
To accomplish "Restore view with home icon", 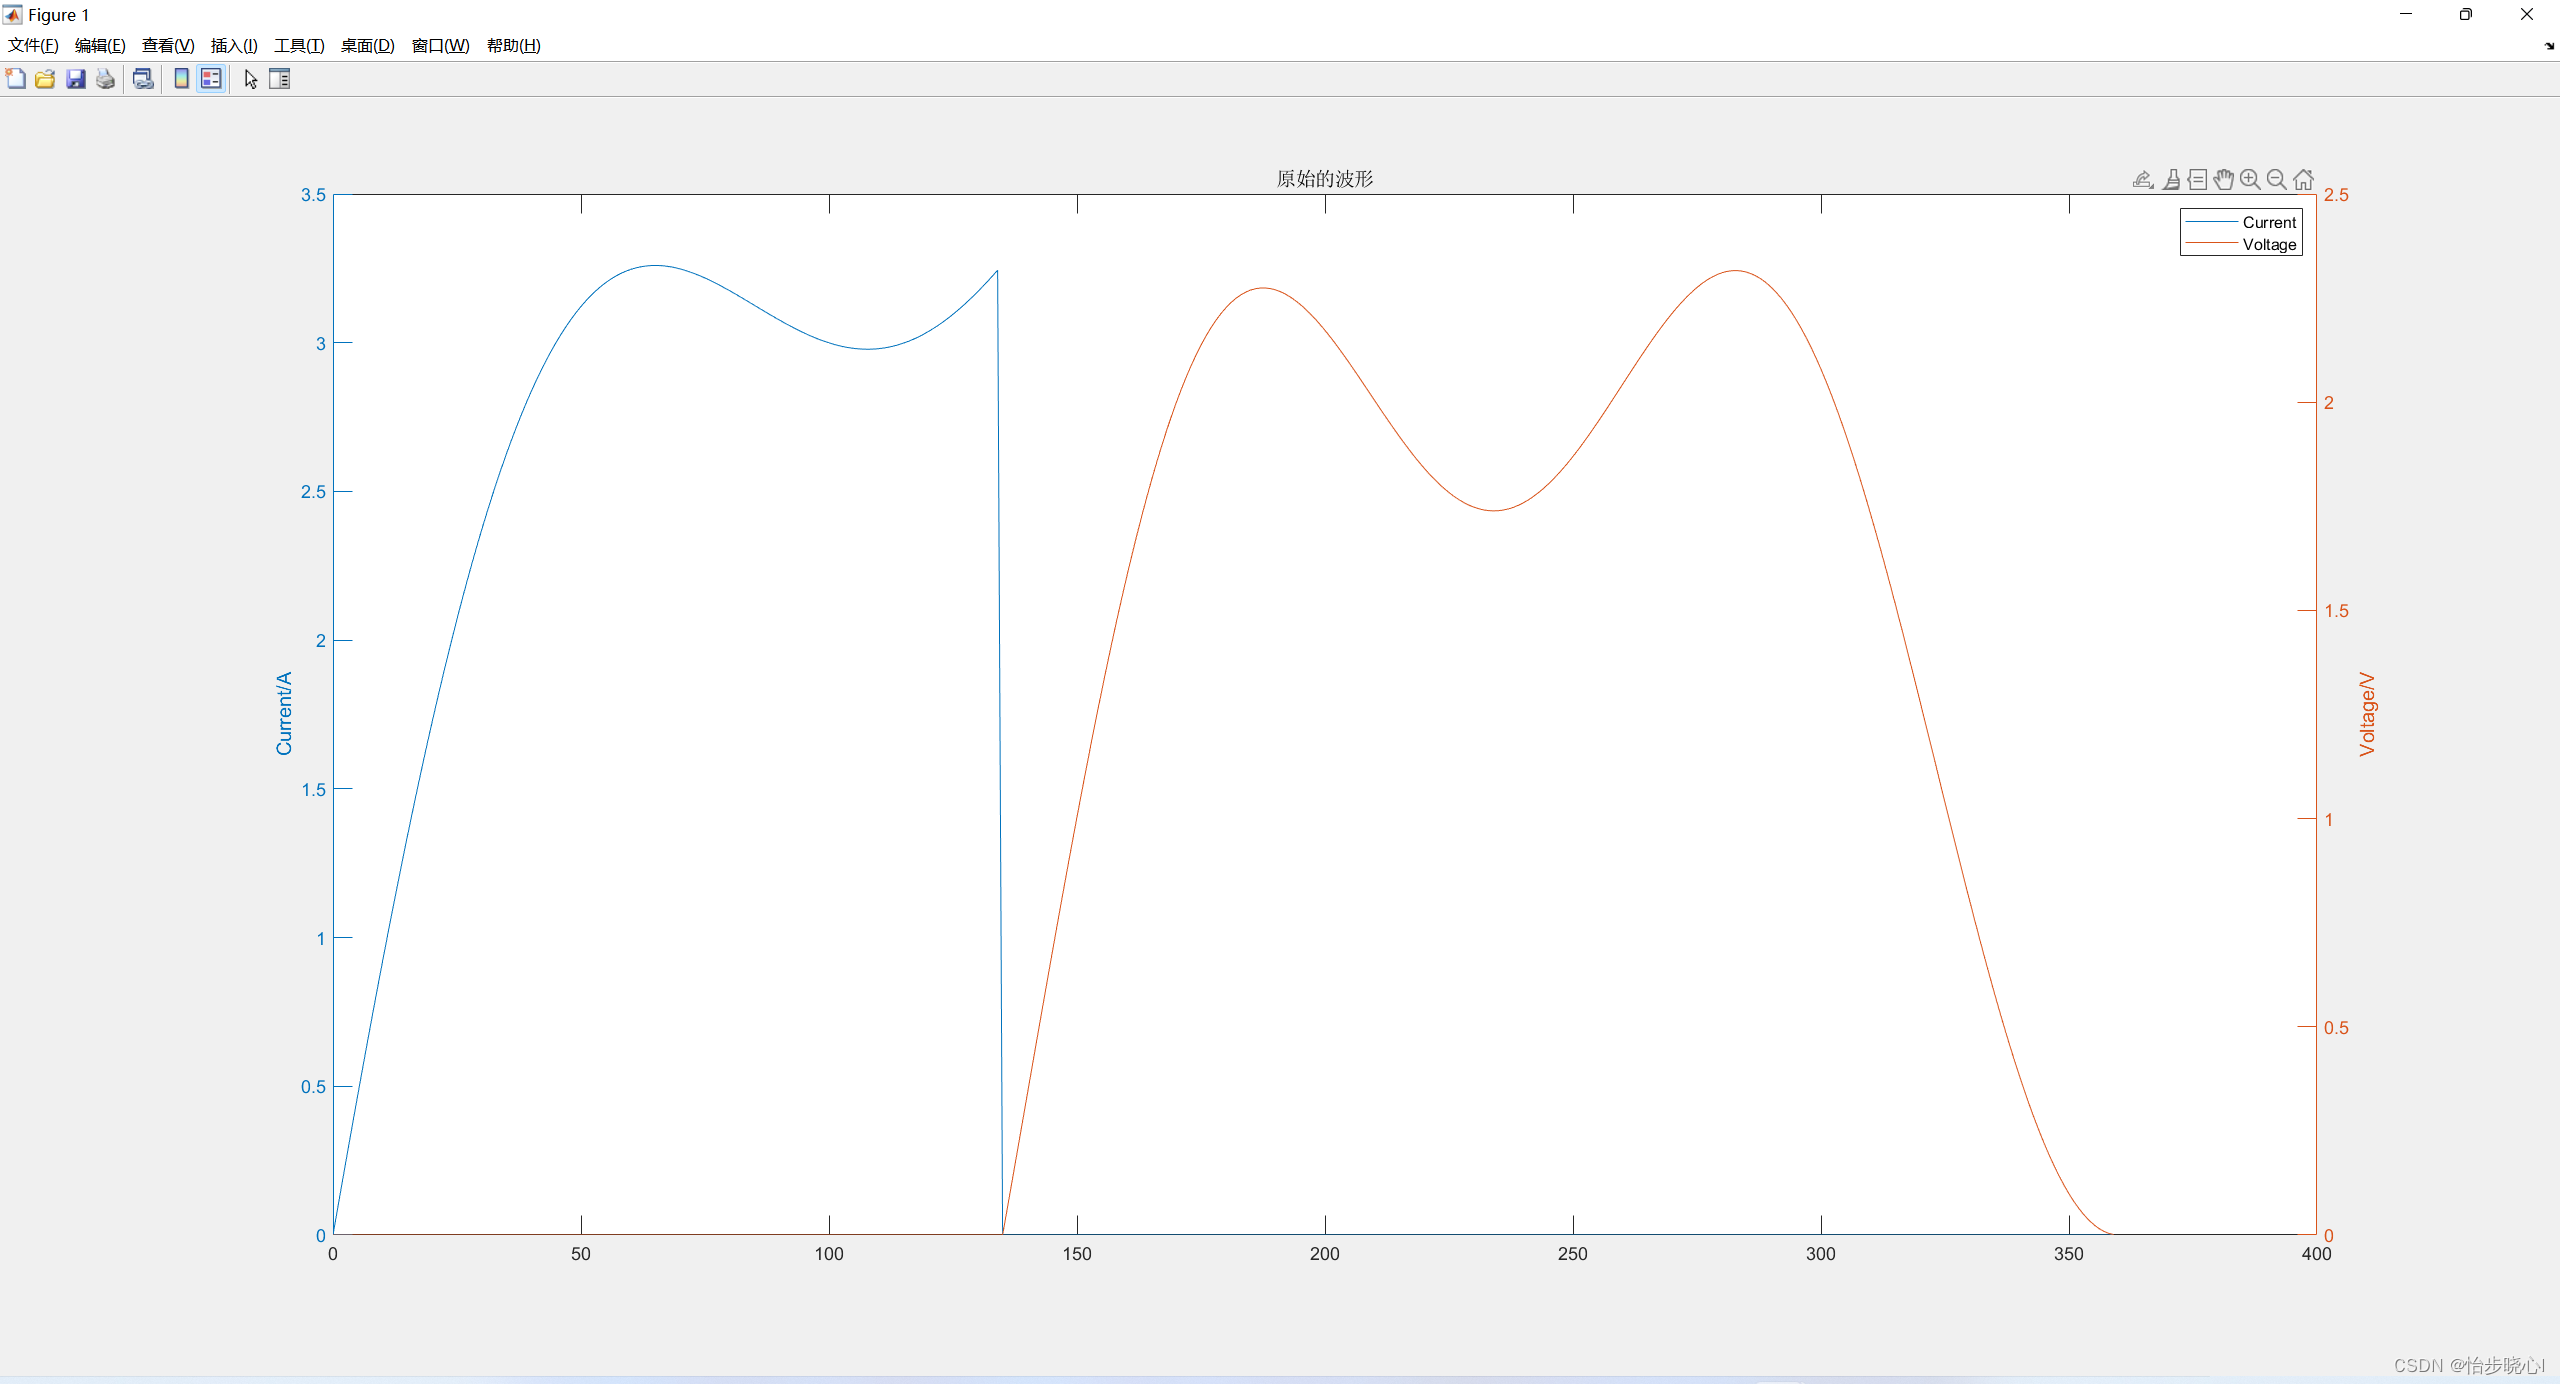I will [x=2303, y=179].
